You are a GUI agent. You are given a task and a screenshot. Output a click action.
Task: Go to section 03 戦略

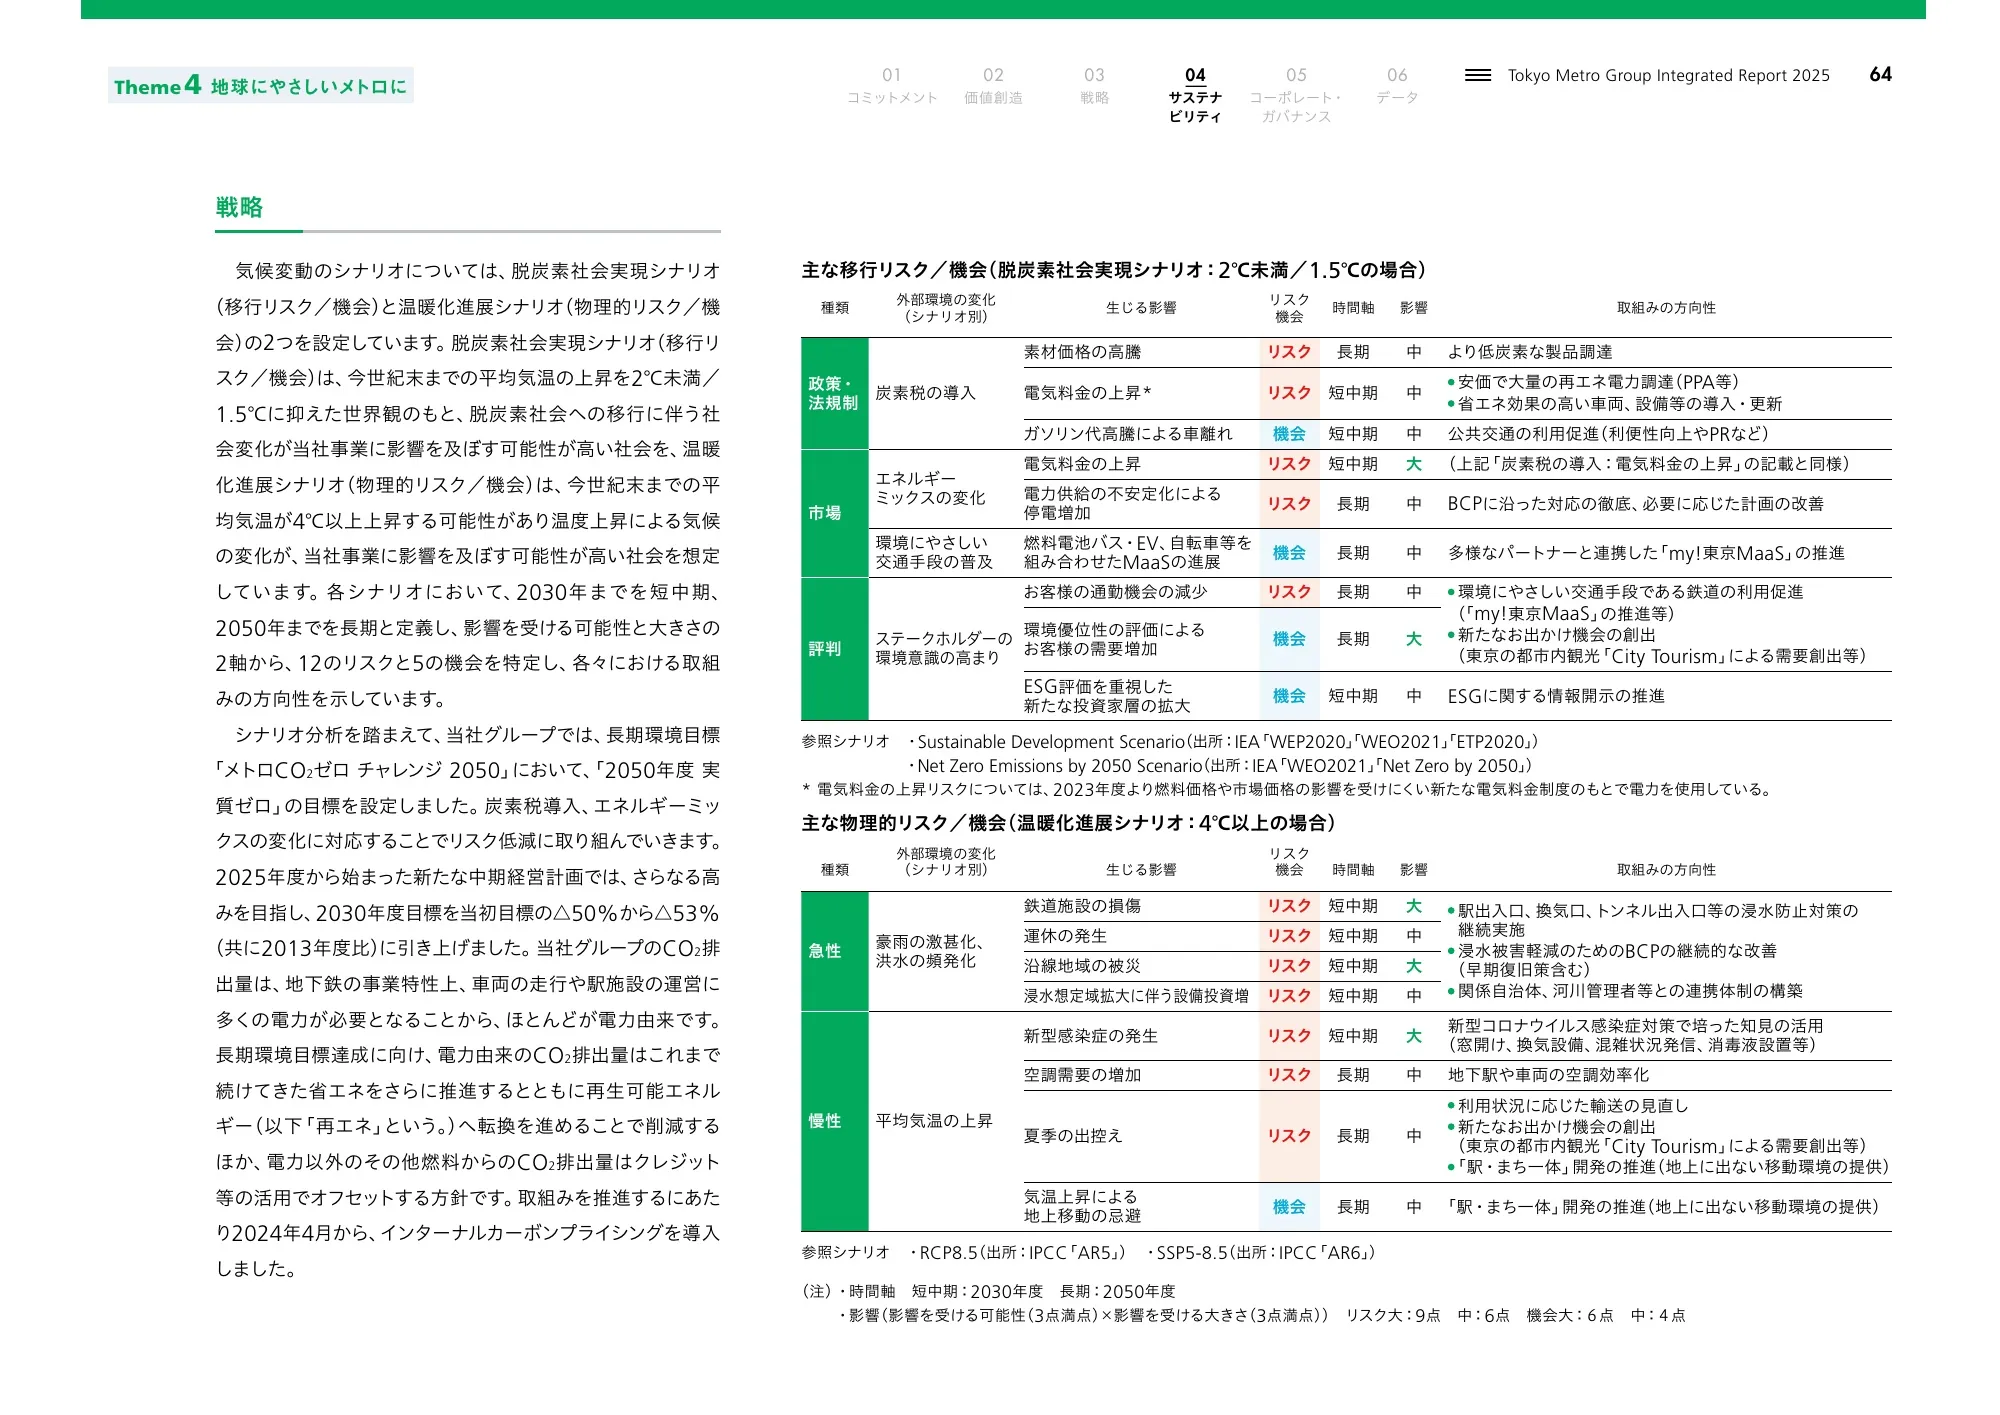(x=1094, y=86)
